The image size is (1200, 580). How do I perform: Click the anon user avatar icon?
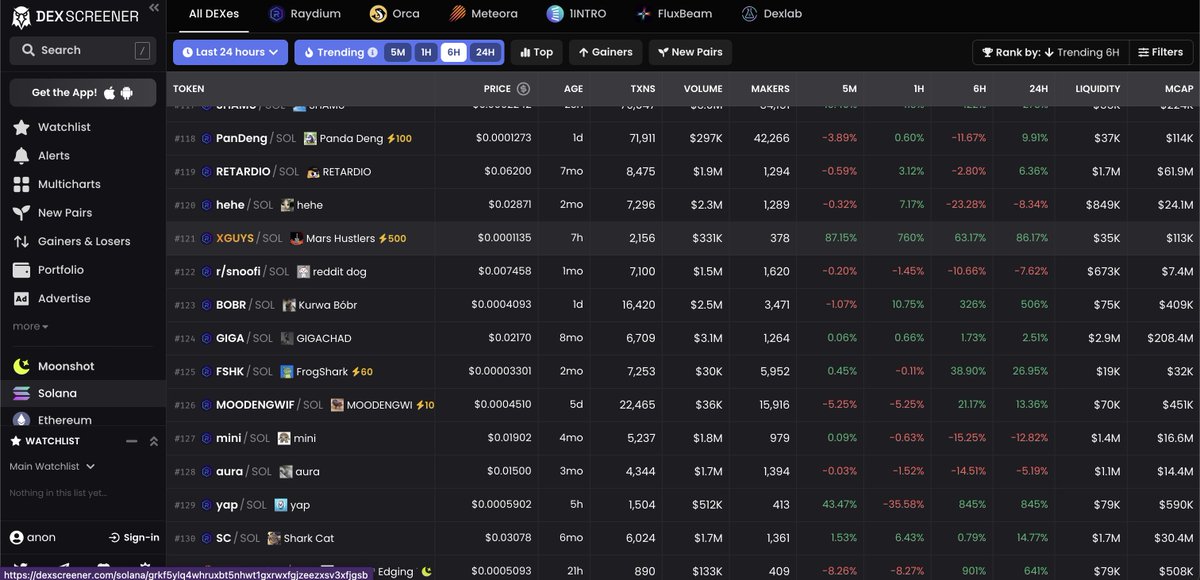coord(16,538)
